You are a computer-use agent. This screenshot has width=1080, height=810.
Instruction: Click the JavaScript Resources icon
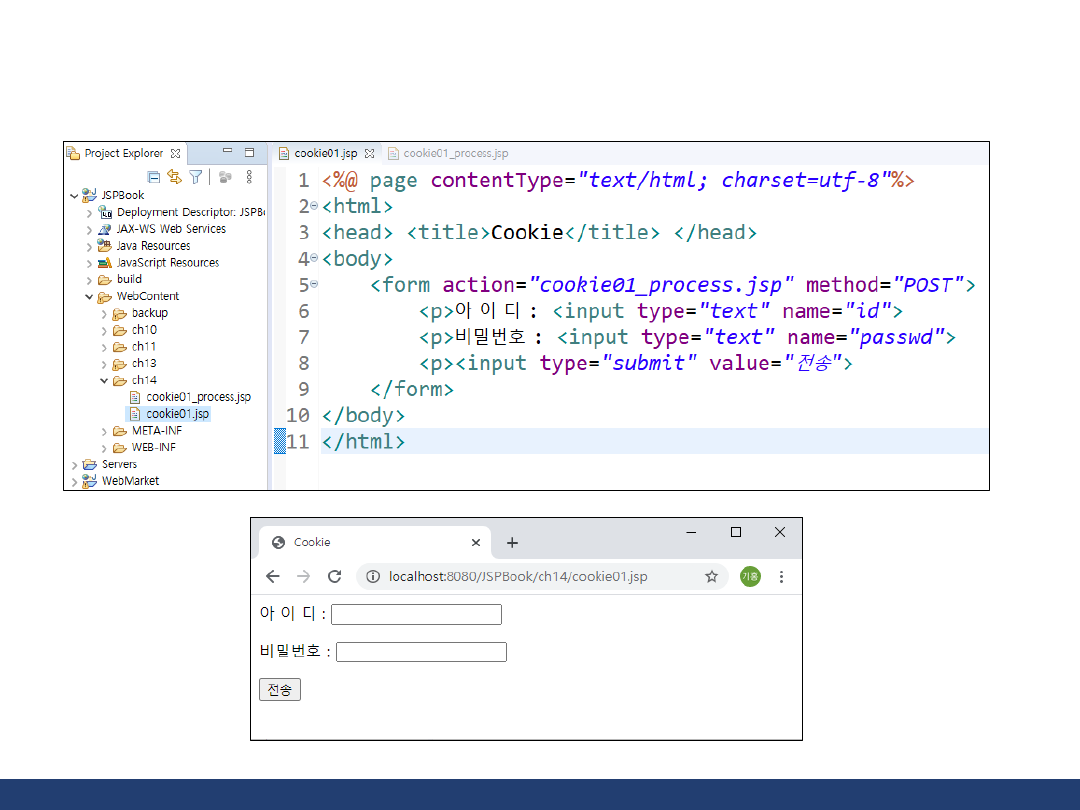[105, 262]
